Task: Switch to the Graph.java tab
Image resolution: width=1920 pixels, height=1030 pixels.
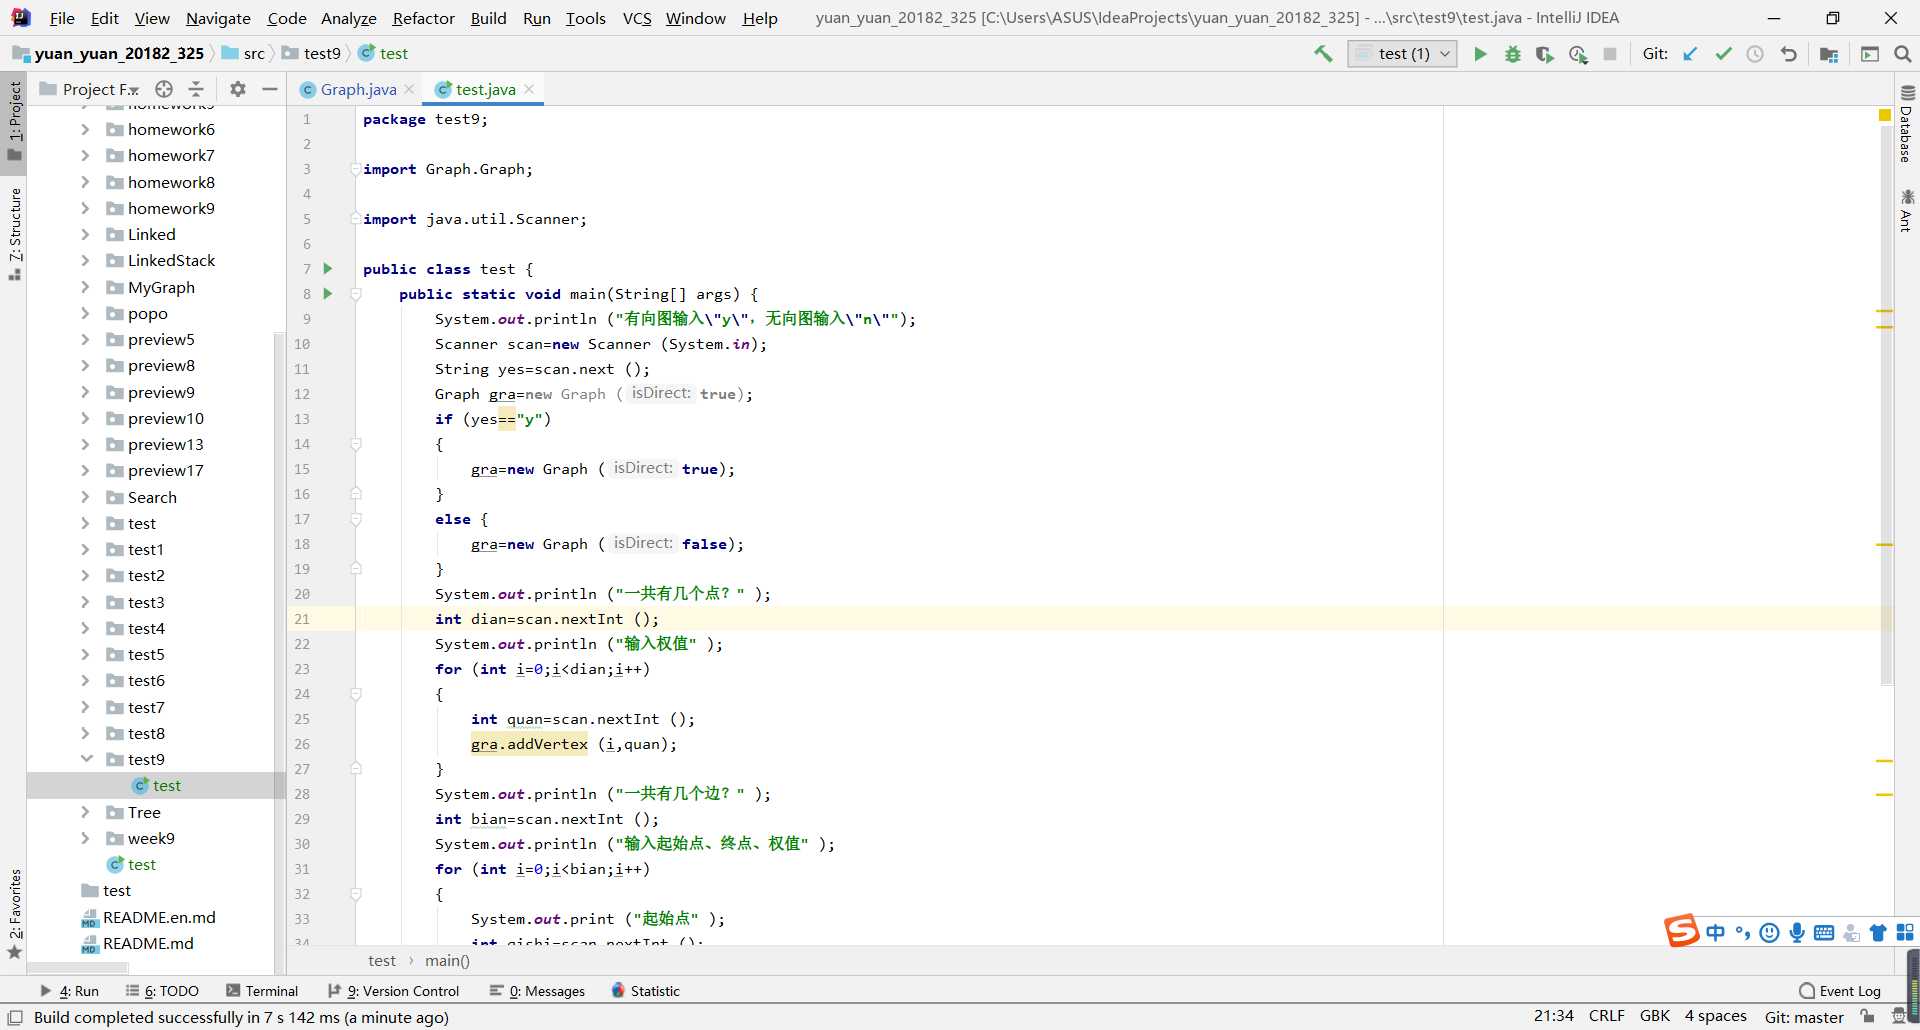Action: pyautogui.click(x=358, y=89)
